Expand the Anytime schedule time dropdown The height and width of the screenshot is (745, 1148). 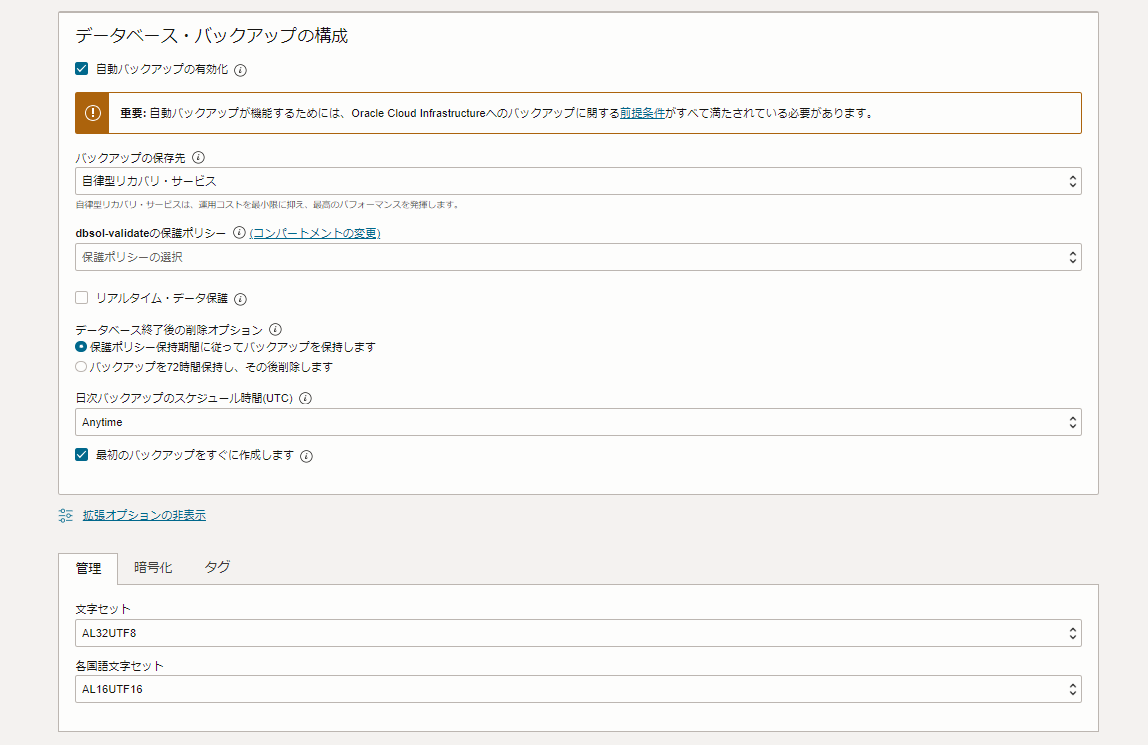[577, 422]
